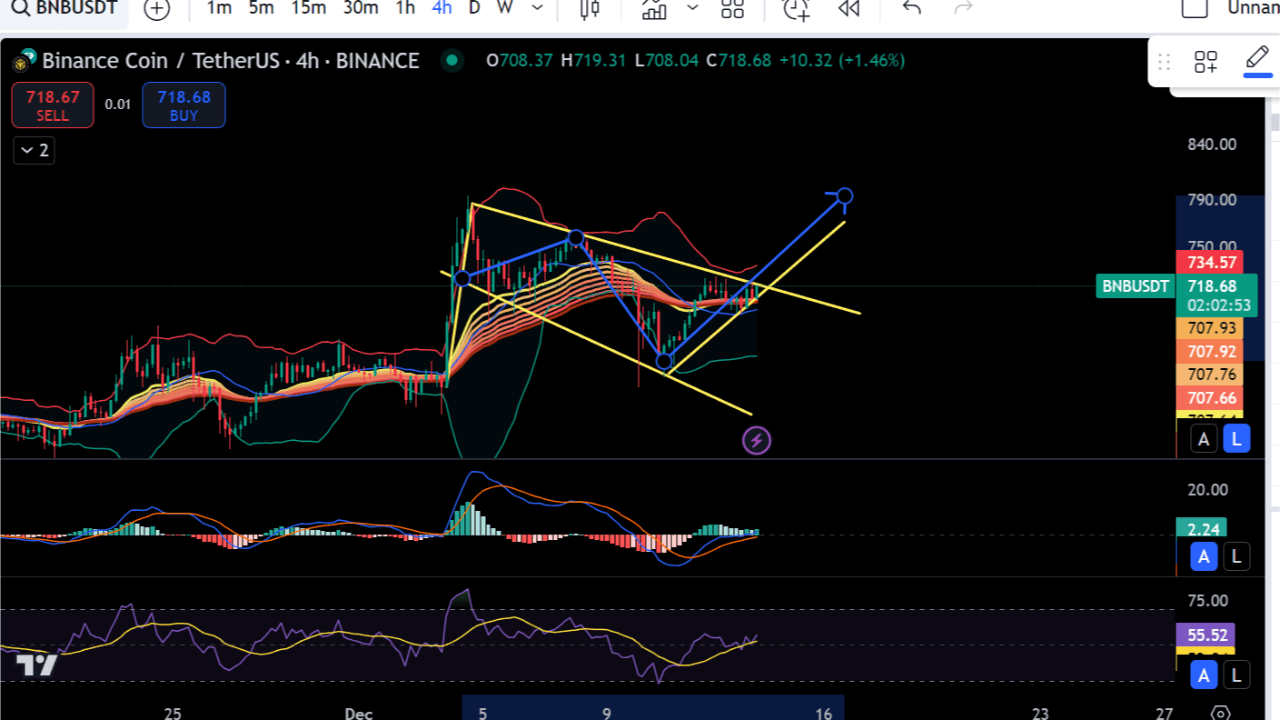Toggle auto scale A on the RSI pane
Viewport: 1280px width, 720px height.
(x=1203, y=675)
